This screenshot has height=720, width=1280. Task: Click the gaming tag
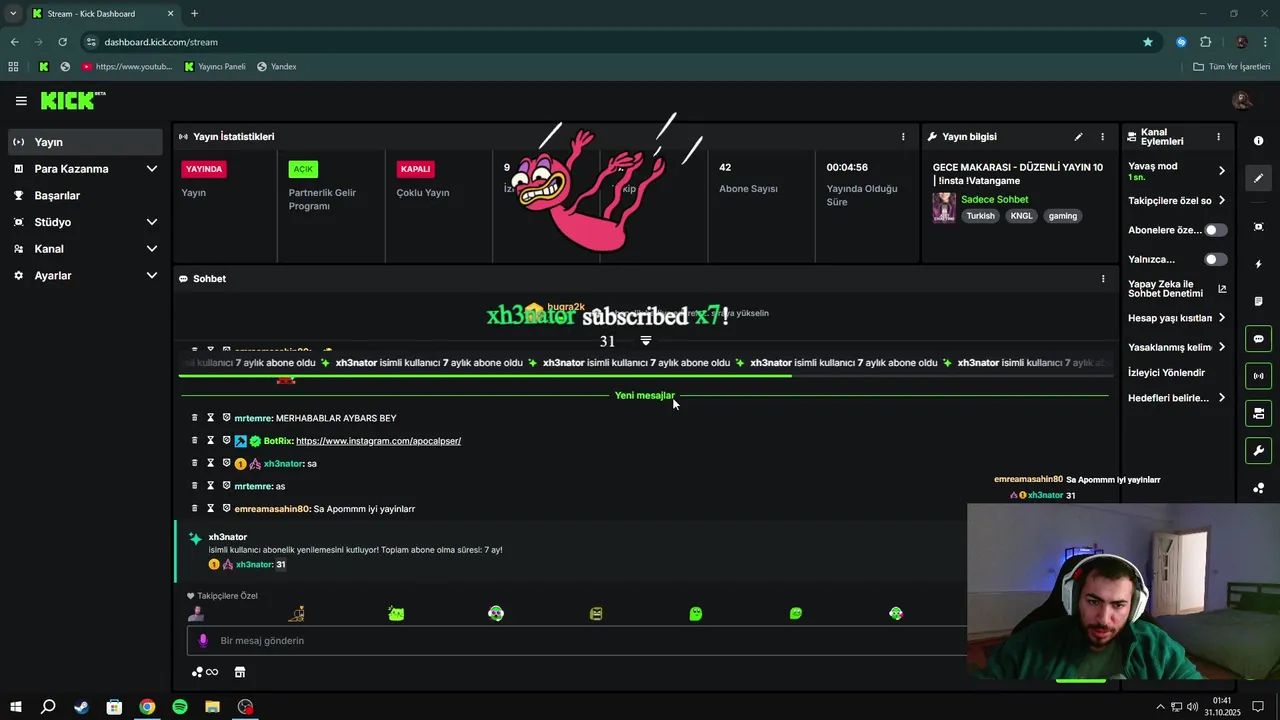pyautogui.click(x=1062, y=216)
